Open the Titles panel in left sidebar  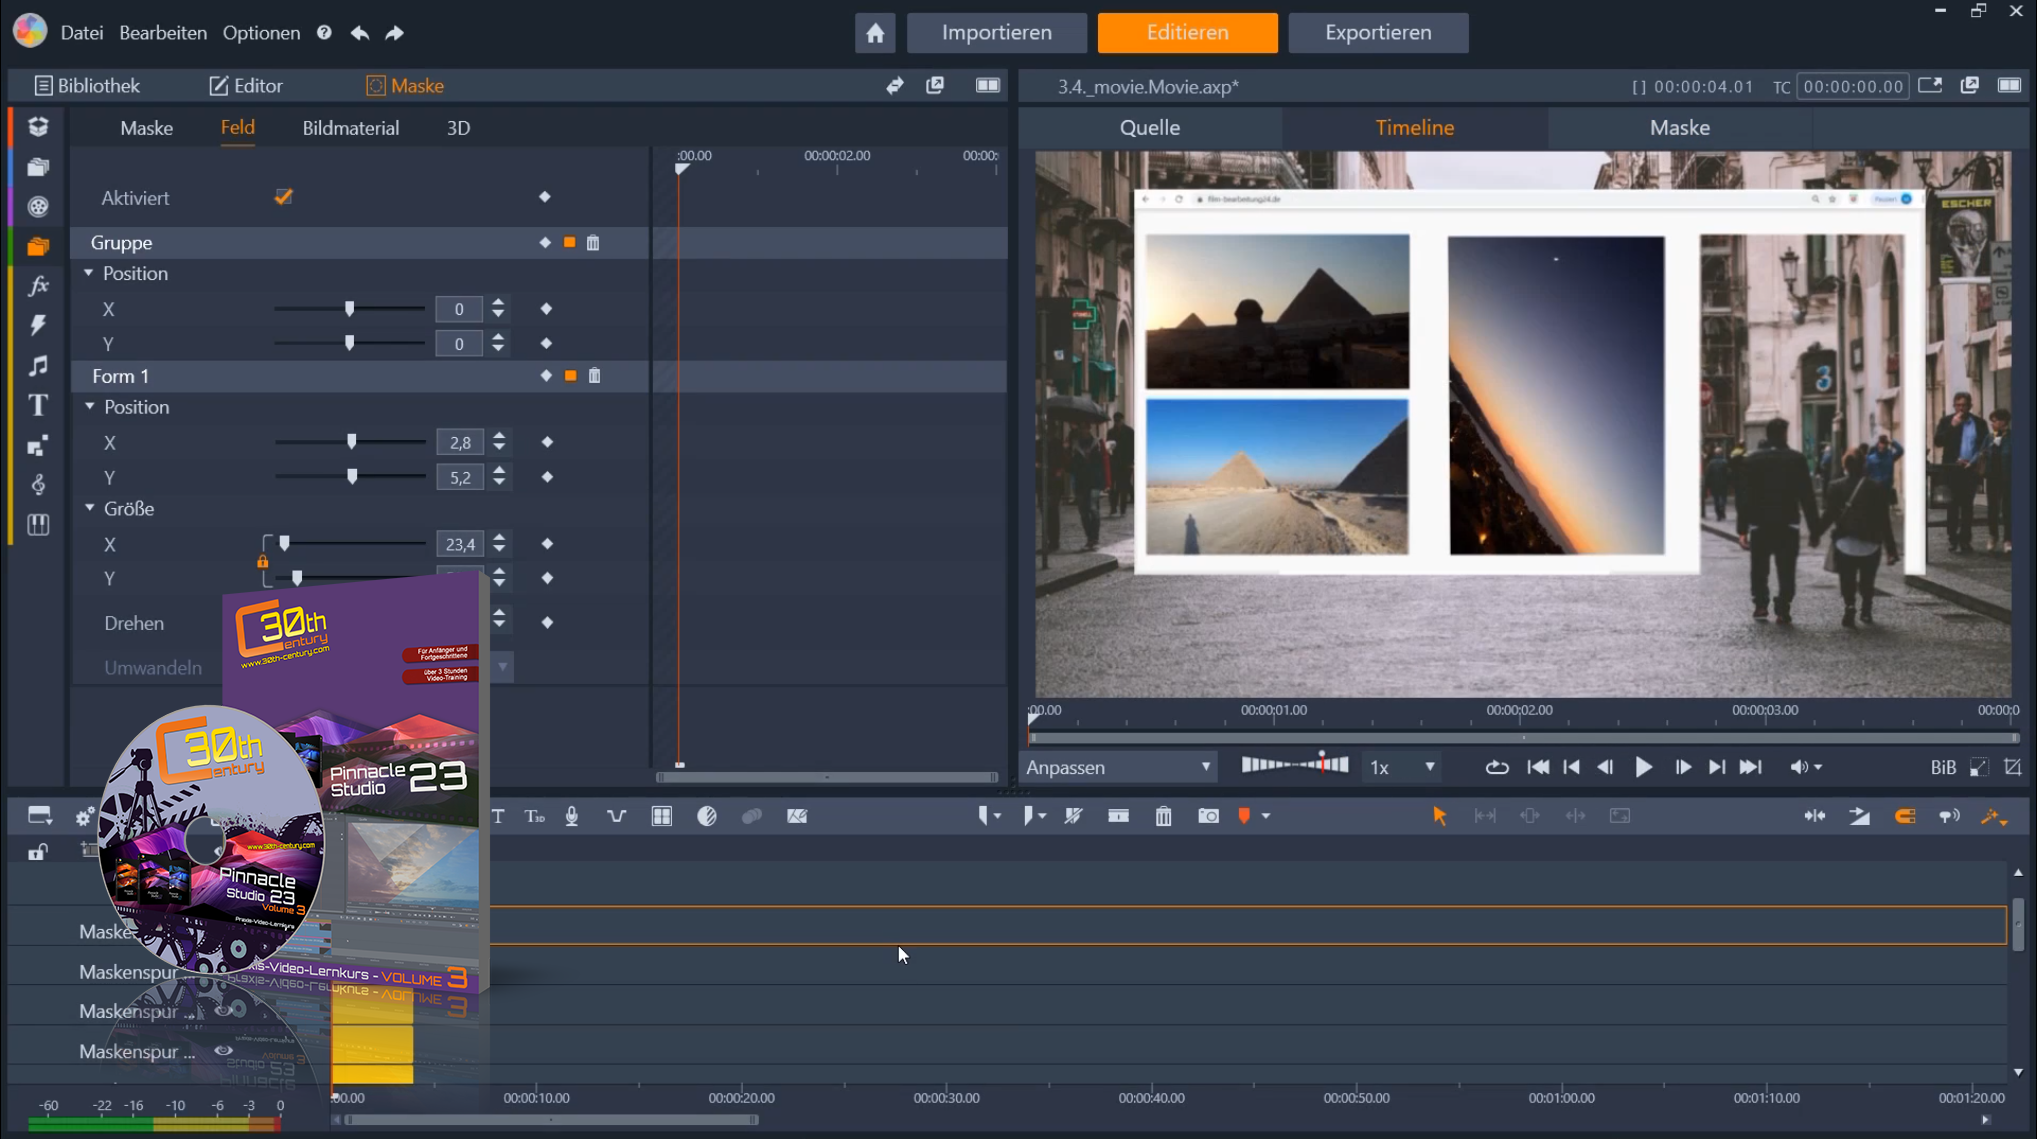pos(38,405)
